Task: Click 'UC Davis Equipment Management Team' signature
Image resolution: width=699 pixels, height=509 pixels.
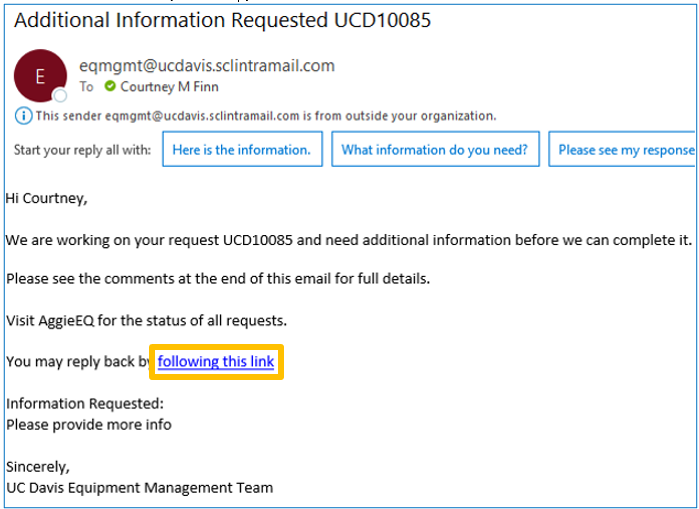Action: (140, 488)
